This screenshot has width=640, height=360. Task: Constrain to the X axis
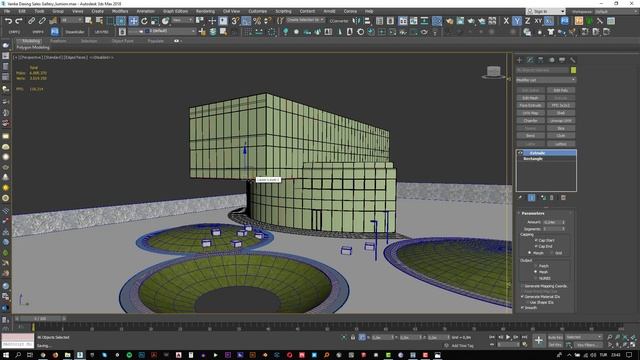tap(506, 20)
